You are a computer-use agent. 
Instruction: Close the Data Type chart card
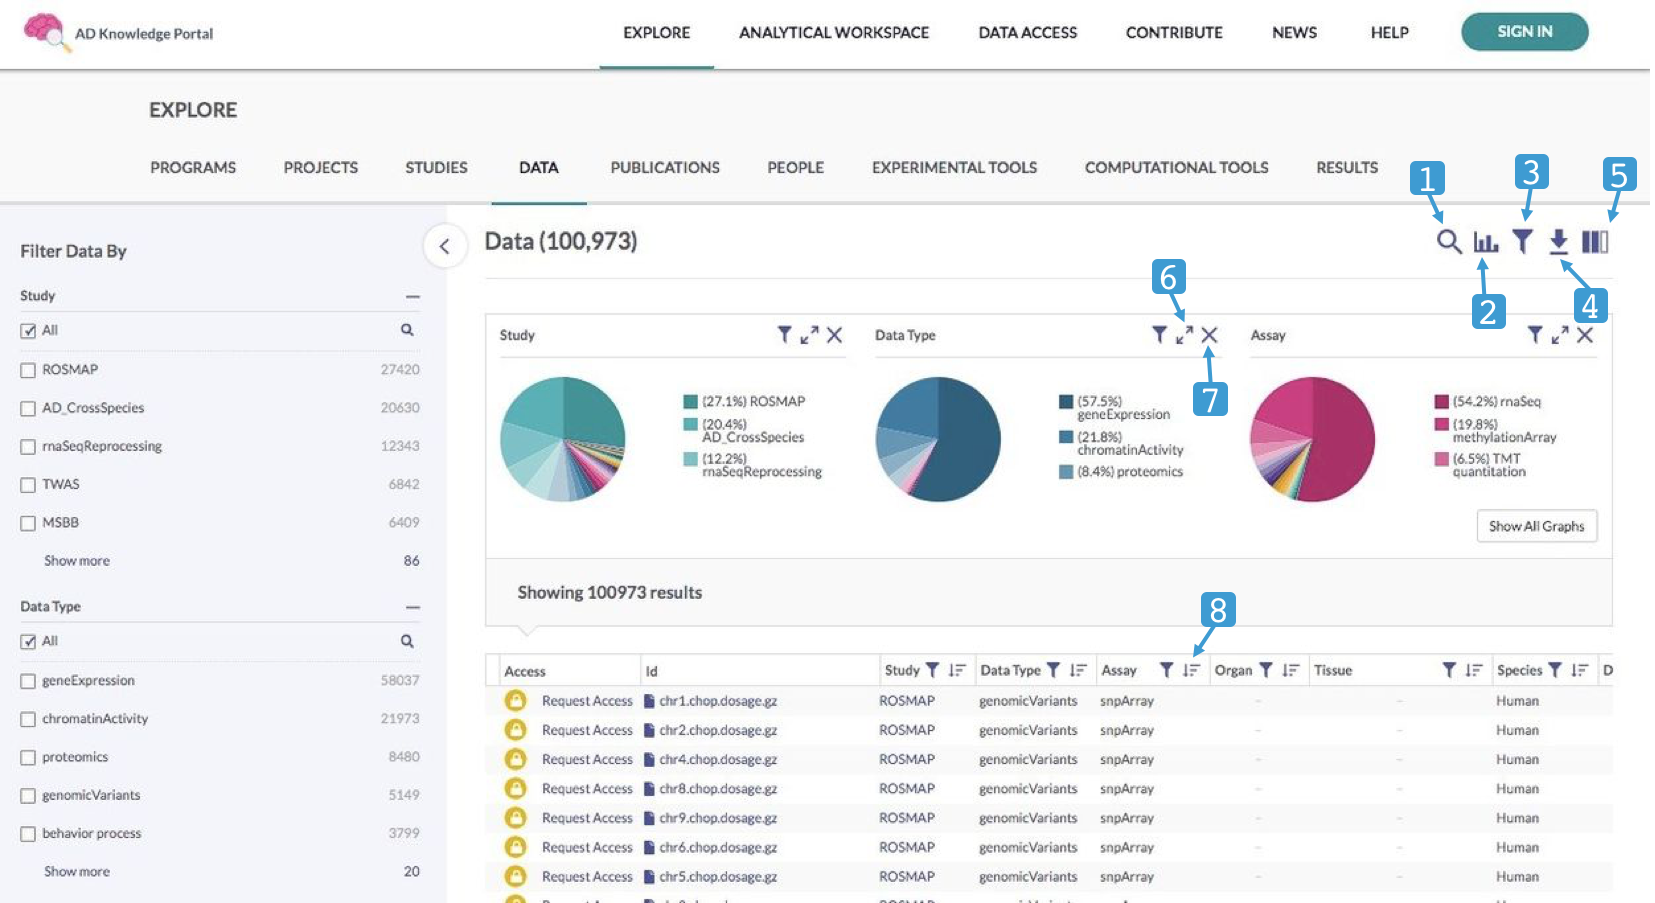(x=1209, y=335)
